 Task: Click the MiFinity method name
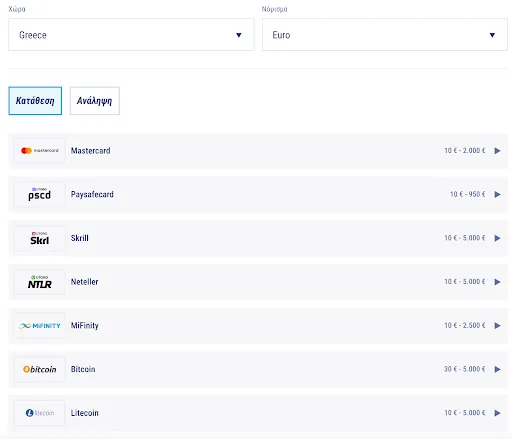tap(85, 326)
